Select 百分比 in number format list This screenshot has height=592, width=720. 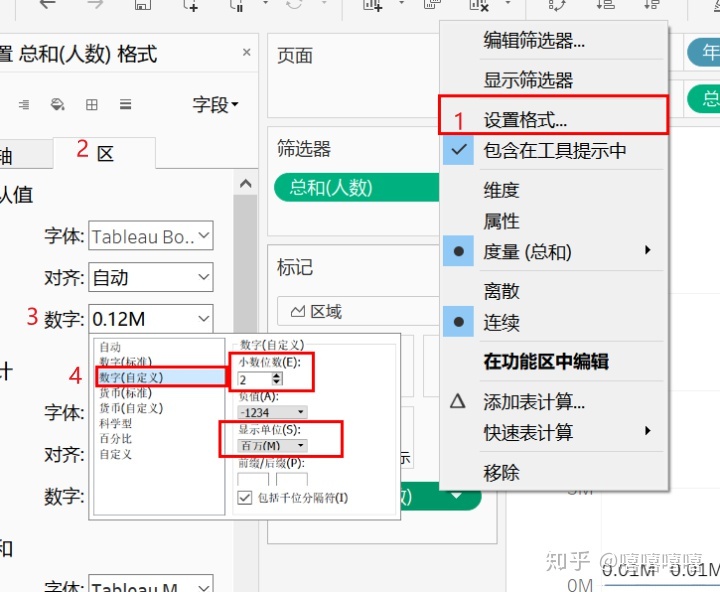pyautogui.click(x=116, y=439)
